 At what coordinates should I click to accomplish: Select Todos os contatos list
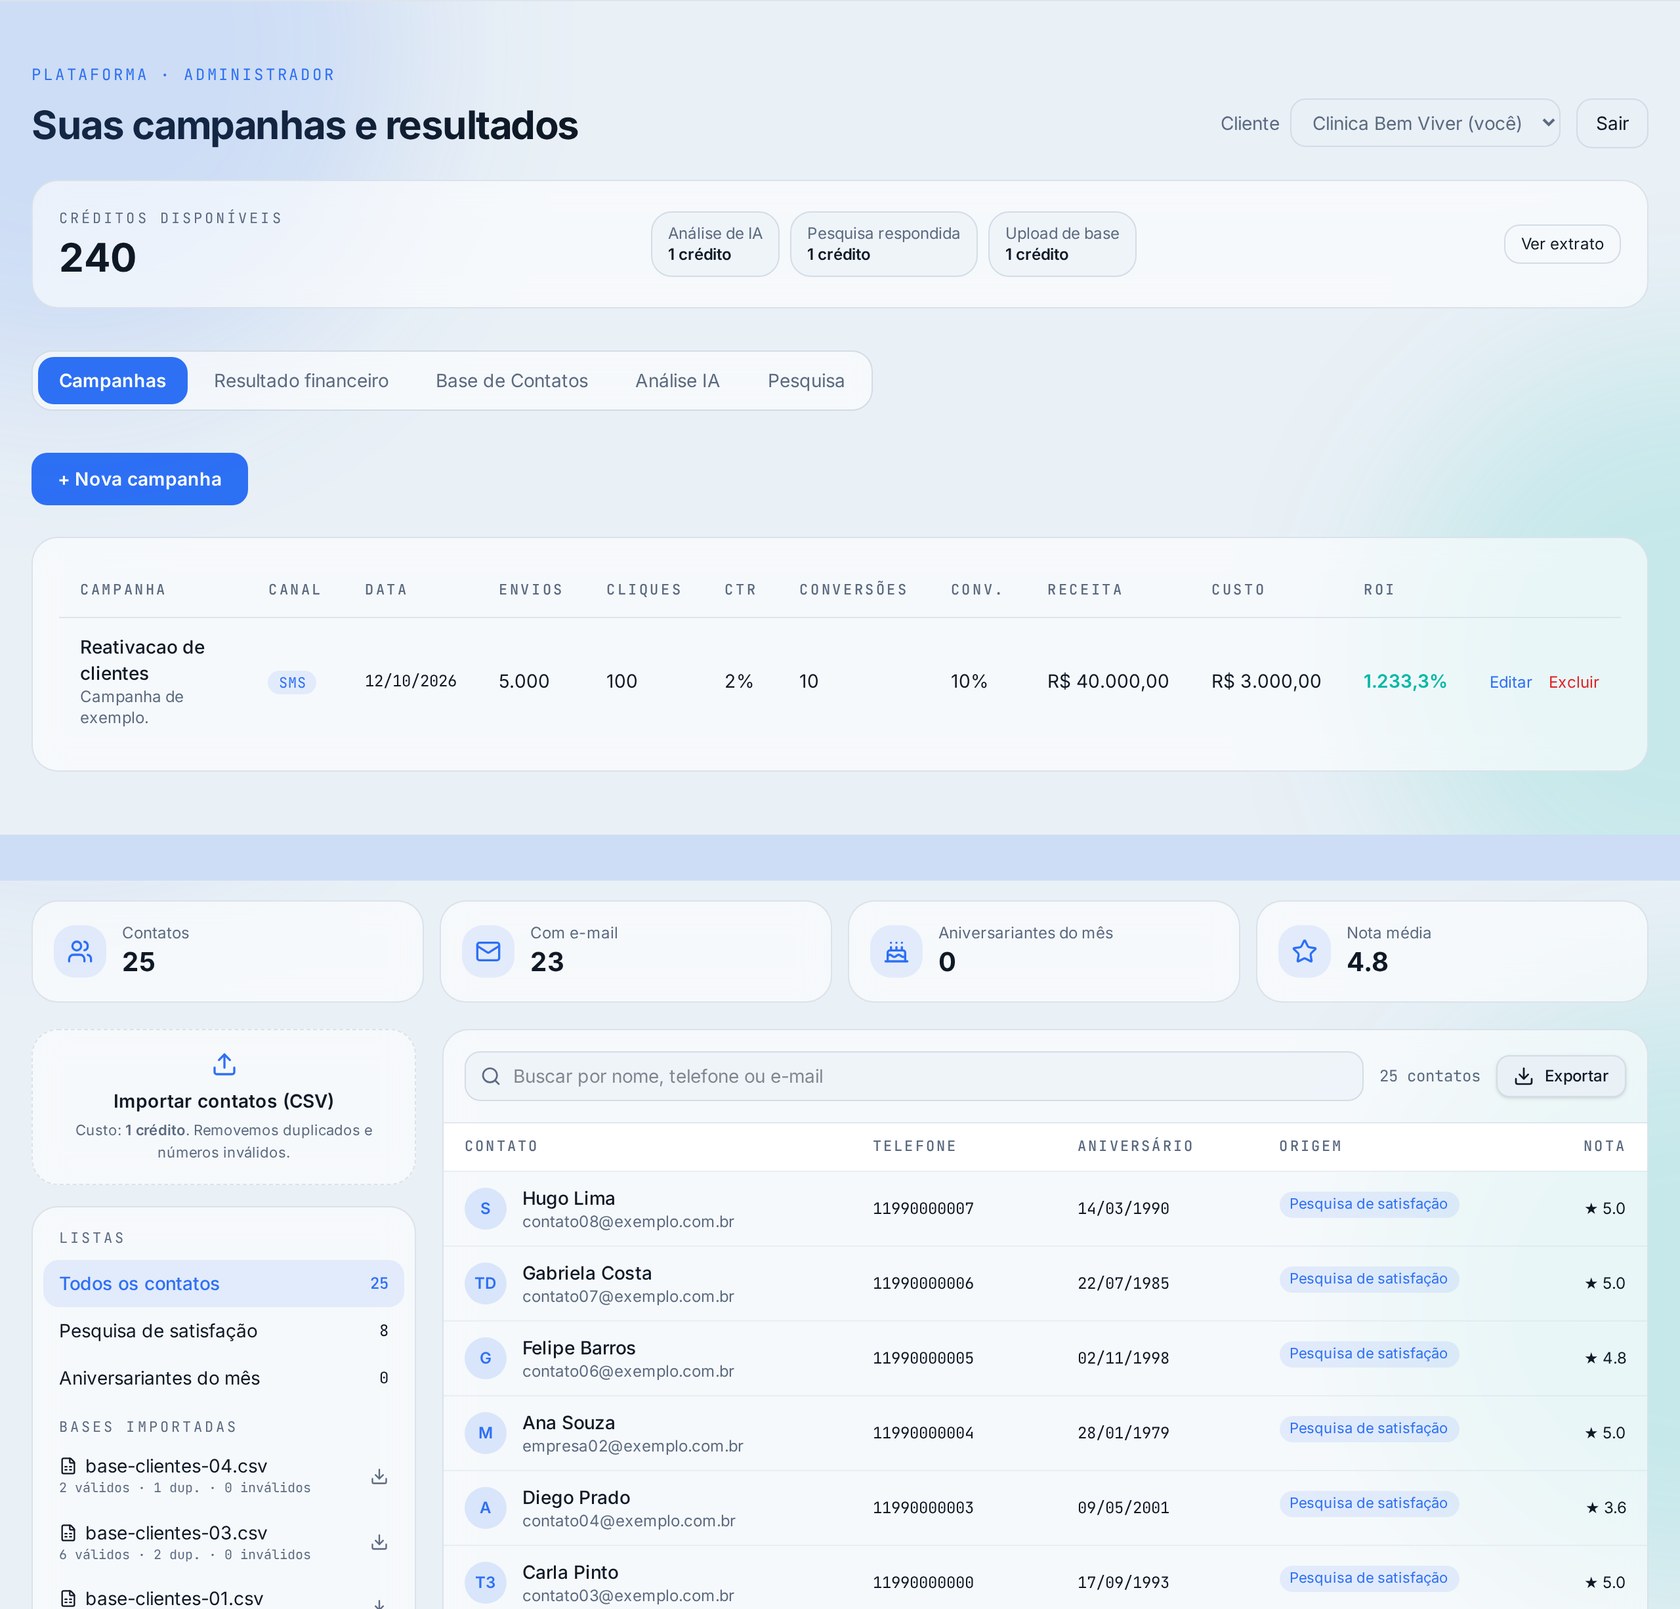(x=224, y=1283)
